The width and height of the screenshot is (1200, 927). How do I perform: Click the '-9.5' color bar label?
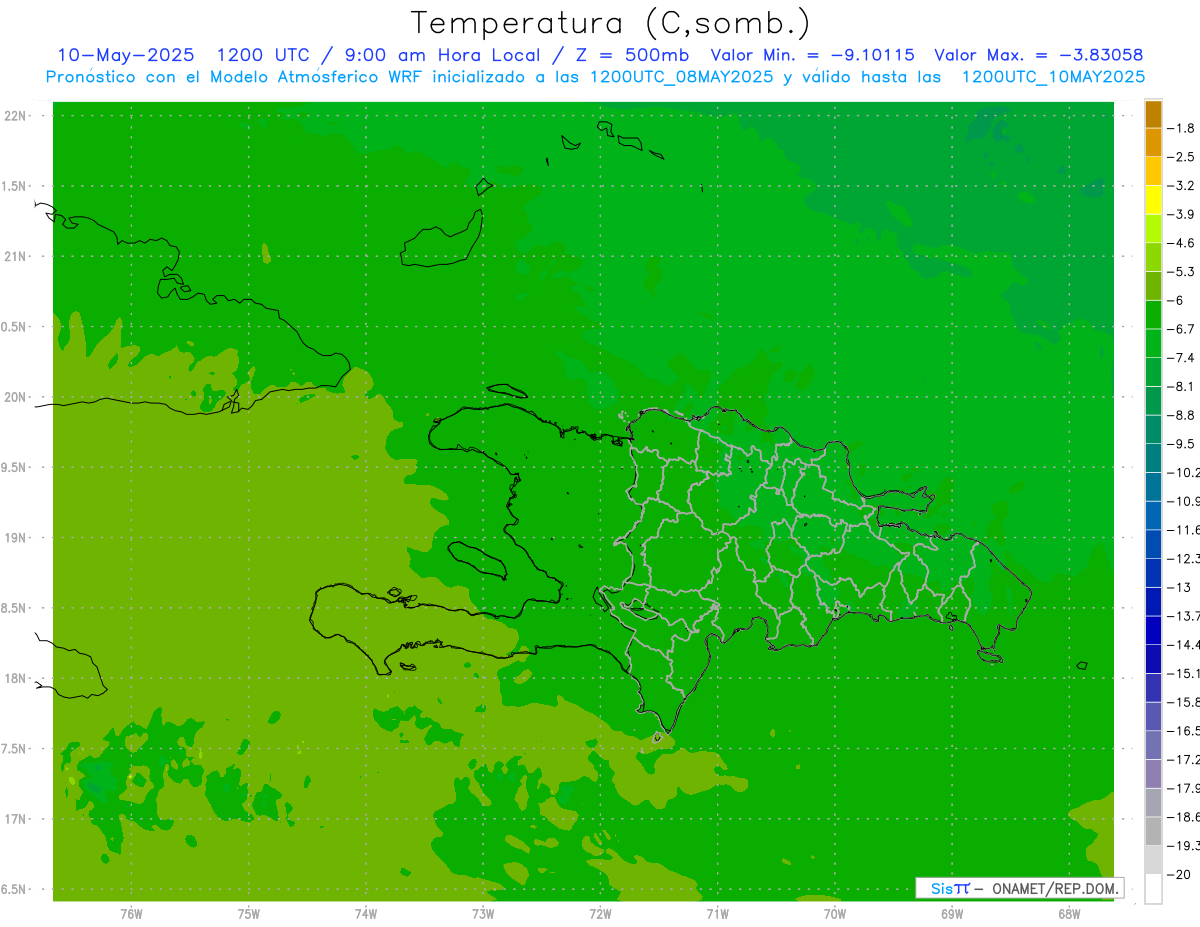(1183, 443)
